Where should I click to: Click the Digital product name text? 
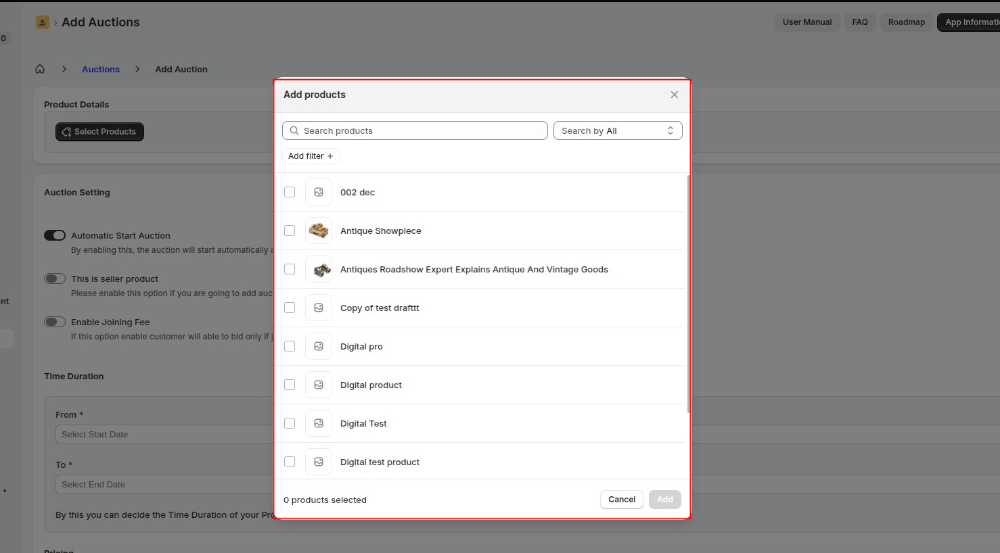[371, 385]
